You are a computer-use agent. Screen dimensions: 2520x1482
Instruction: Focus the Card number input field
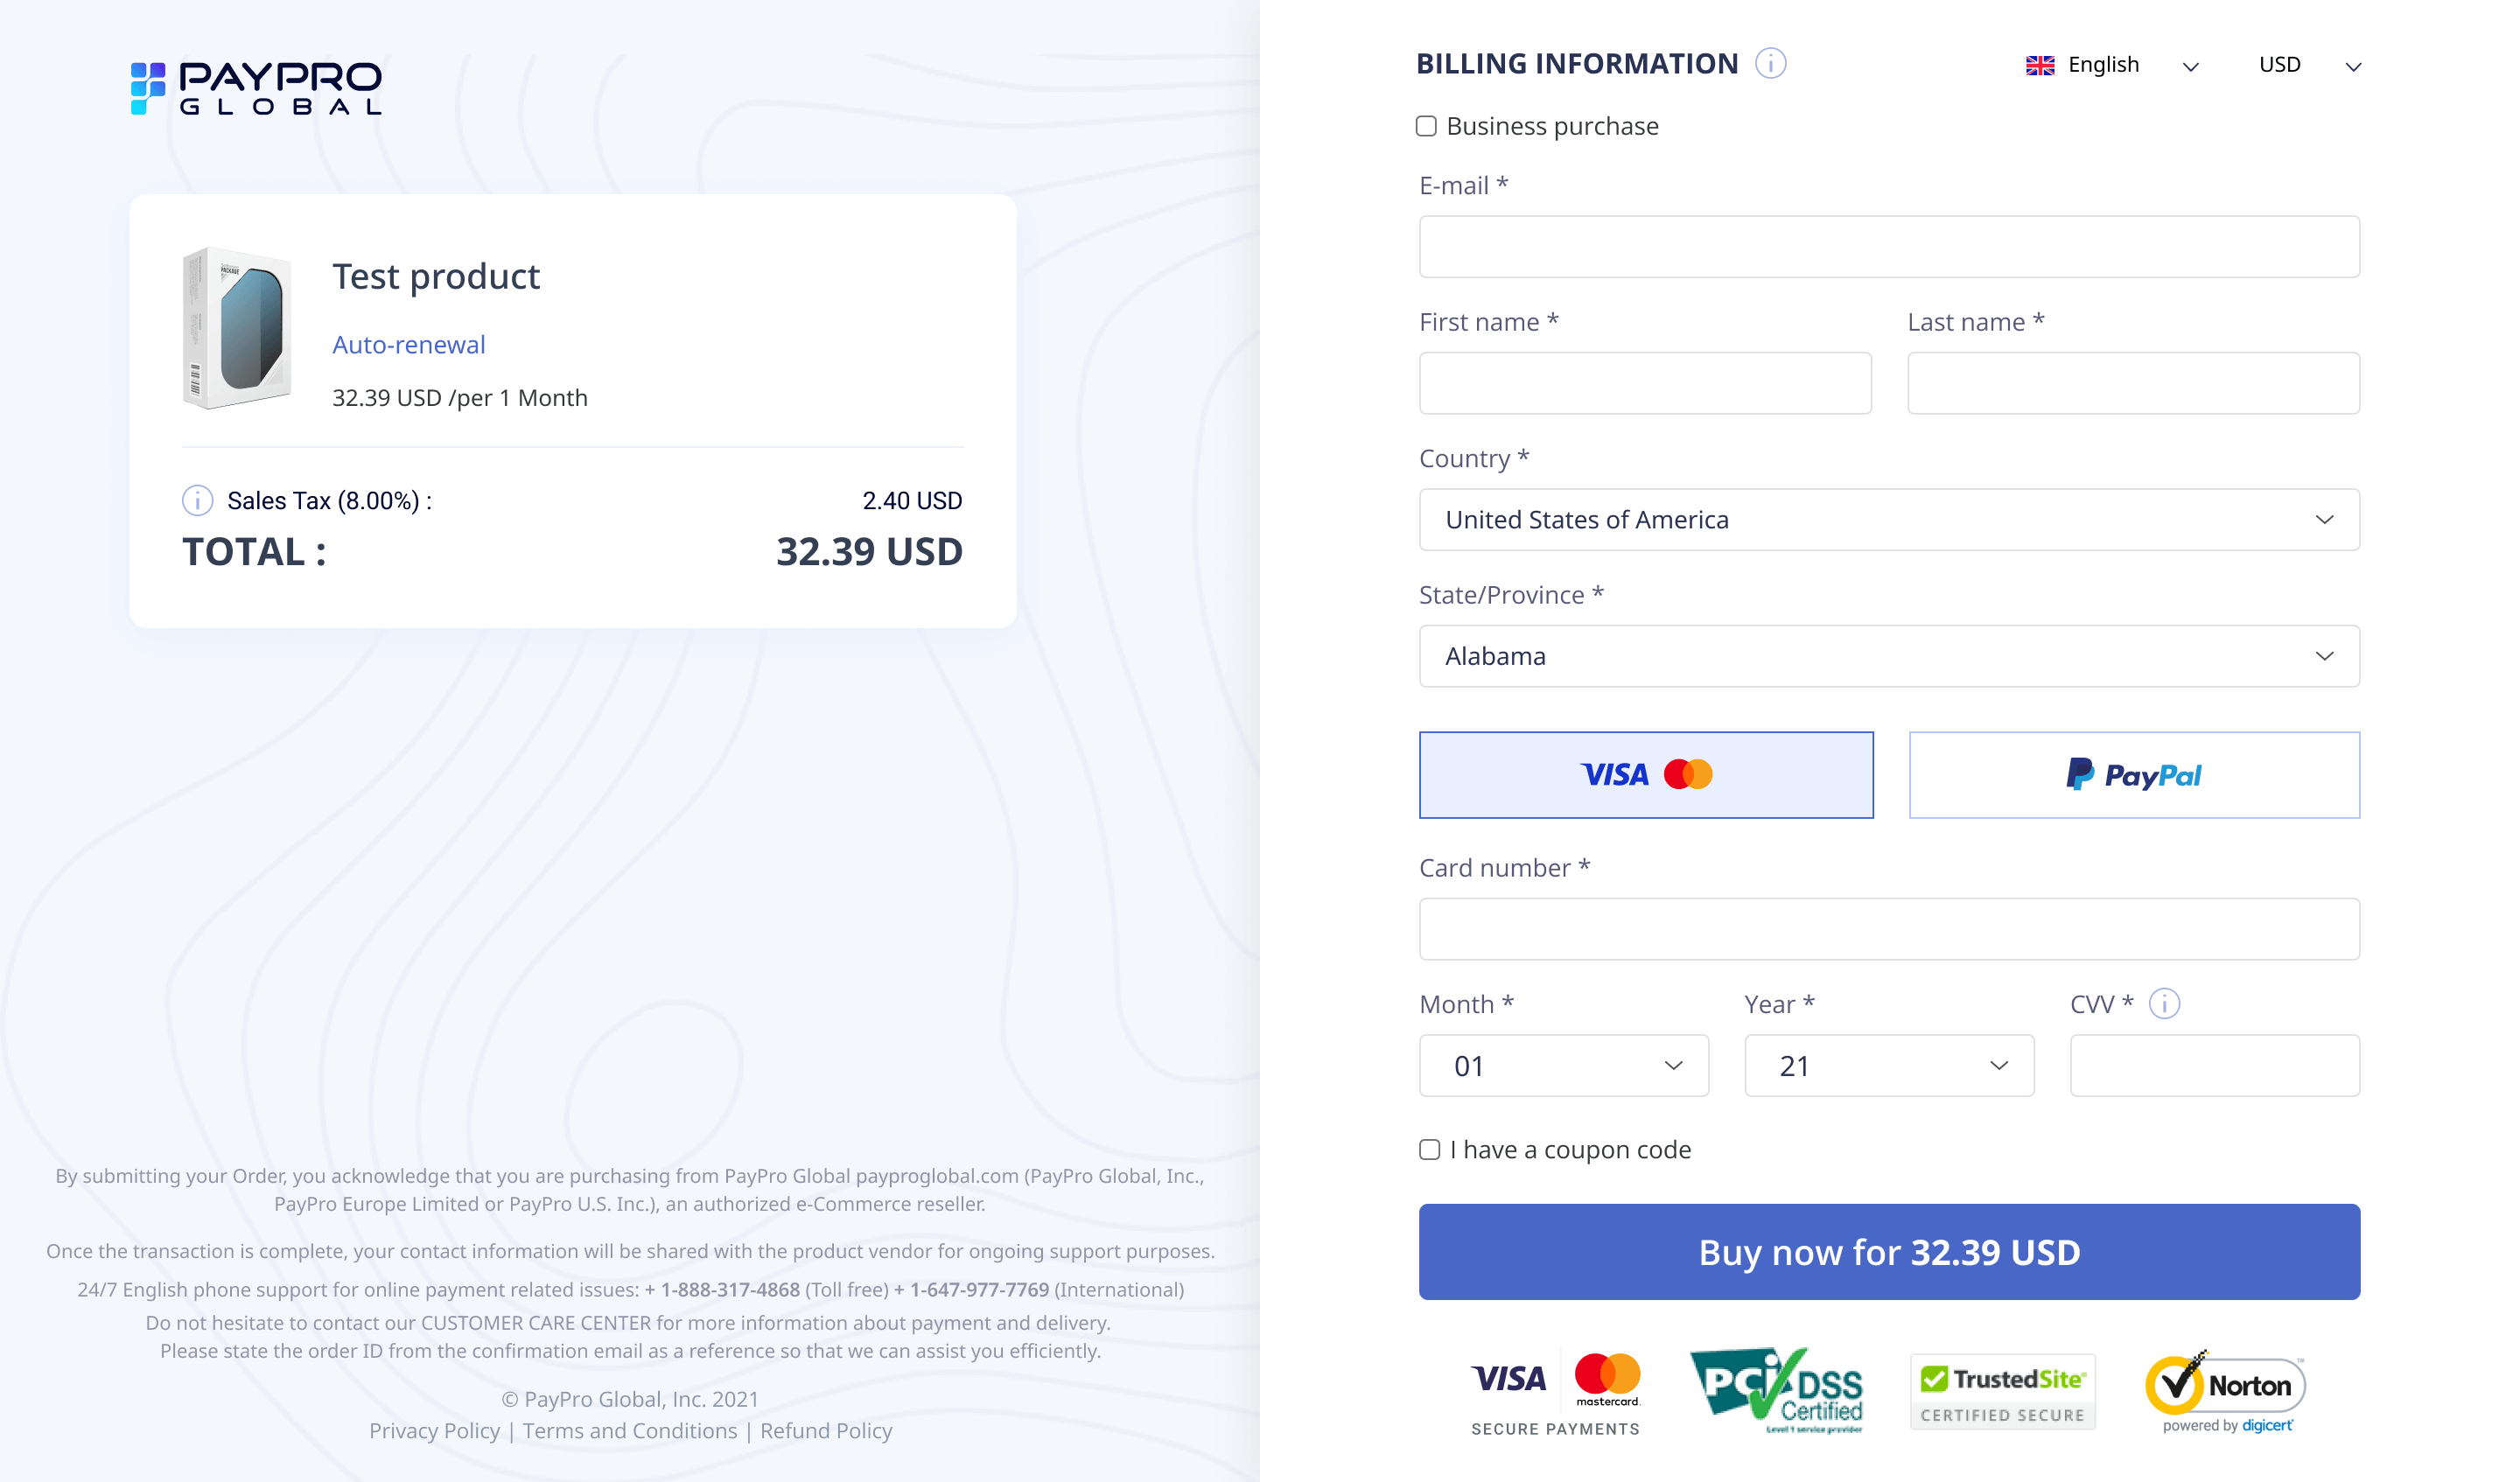point(1888,929)
